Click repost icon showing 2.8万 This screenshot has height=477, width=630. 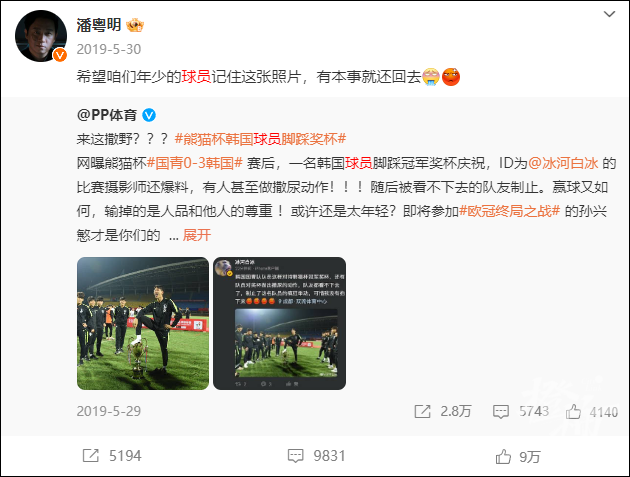pos(422,411)
